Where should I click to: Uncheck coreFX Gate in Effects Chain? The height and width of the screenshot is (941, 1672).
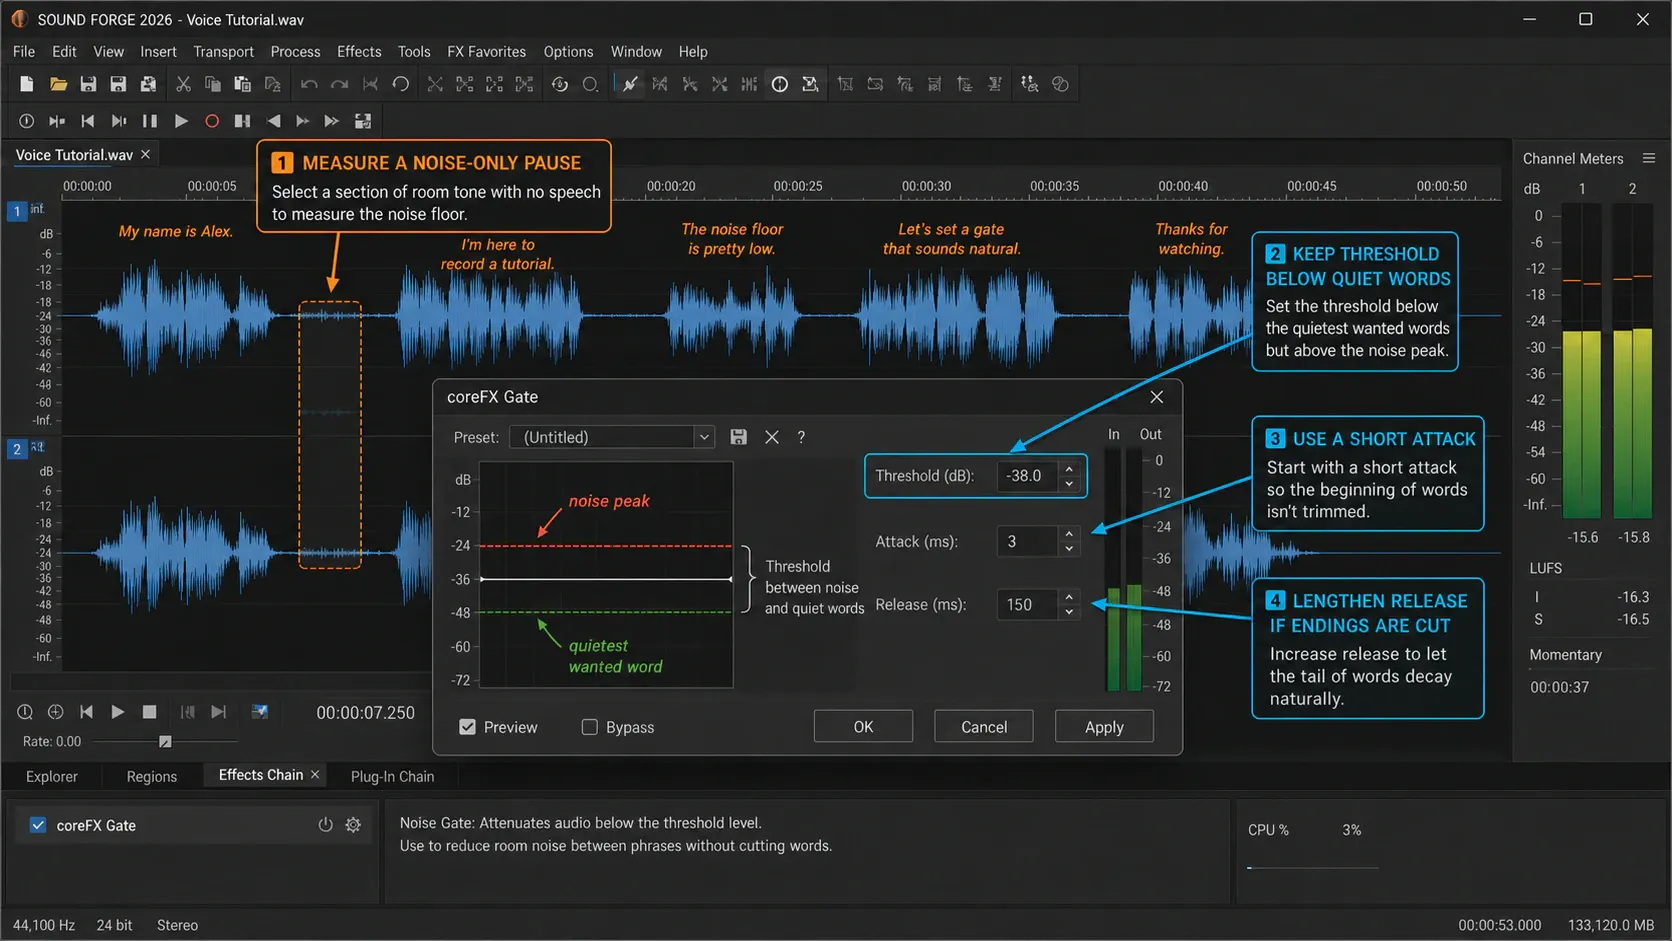(x=38, y=825)
